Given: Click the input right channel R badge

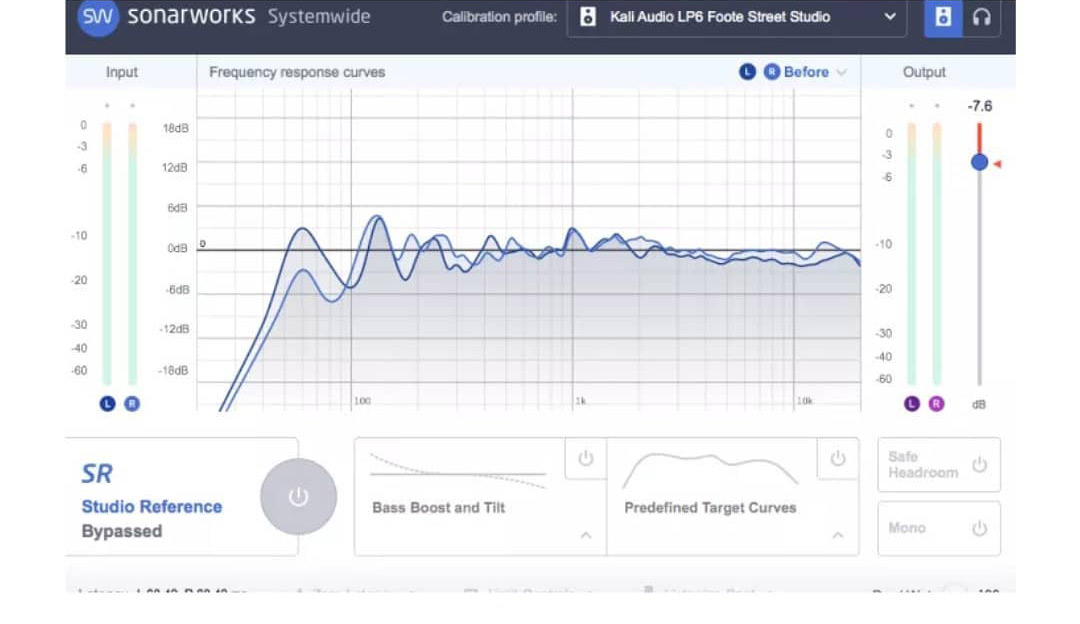Looking at the screenshot, I should [132, 404].
